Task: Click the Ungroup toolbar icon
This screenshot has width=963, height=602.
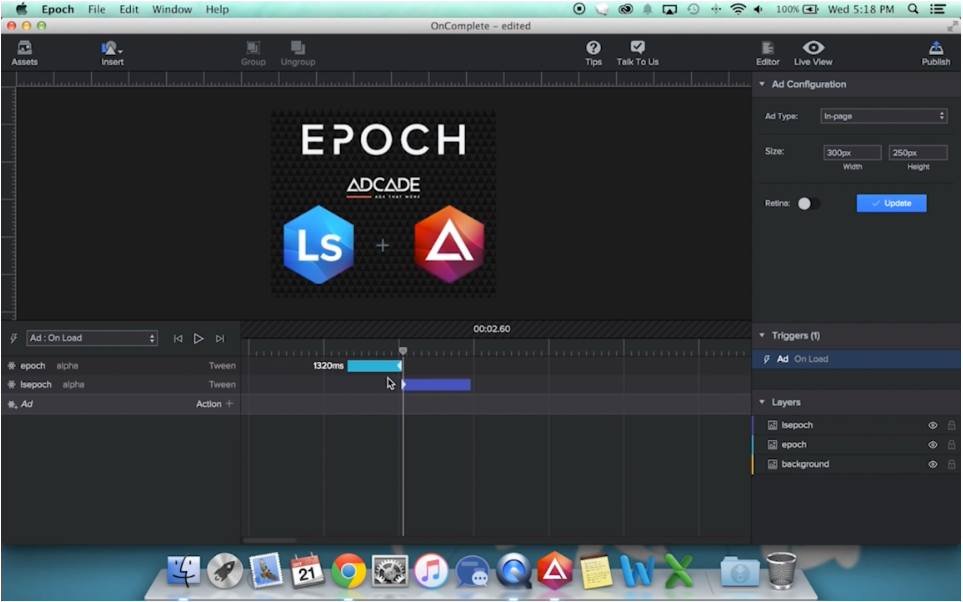Action: click(x=298, y=53)
